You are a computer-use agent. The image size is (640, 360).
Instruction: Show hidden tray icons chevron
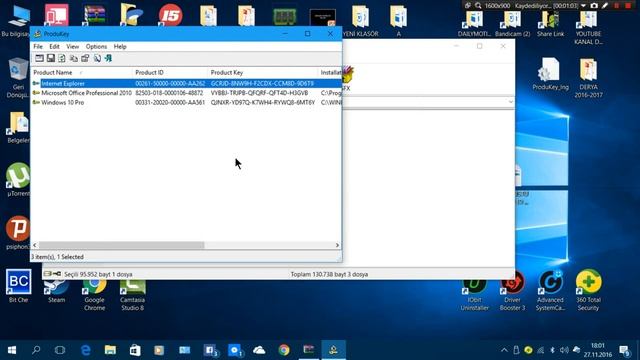coord(504,350)
